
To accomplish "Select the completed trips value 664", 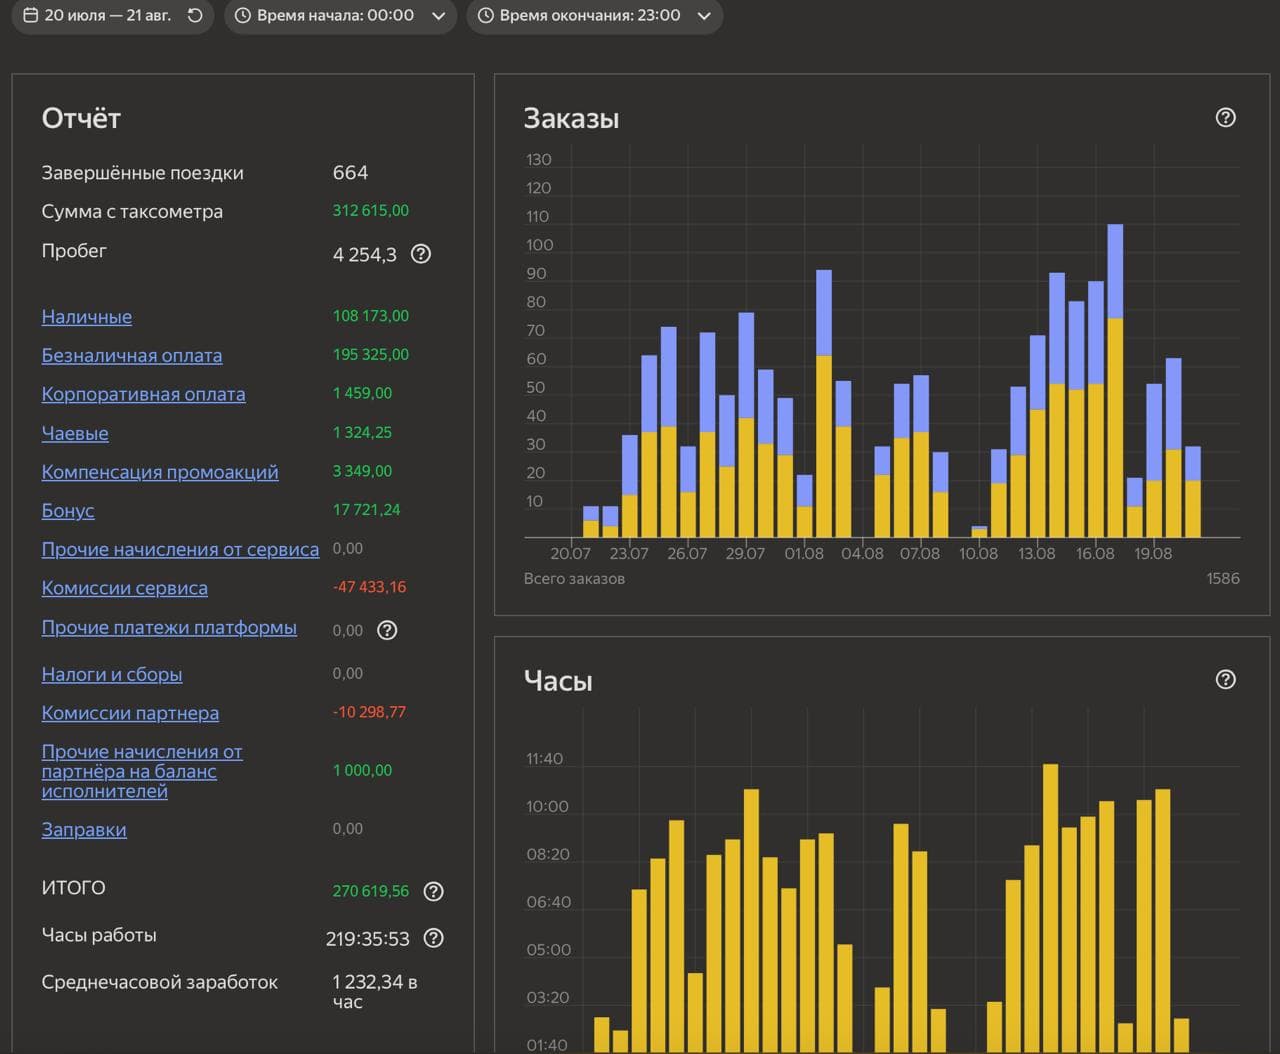I will click(350, 173).
